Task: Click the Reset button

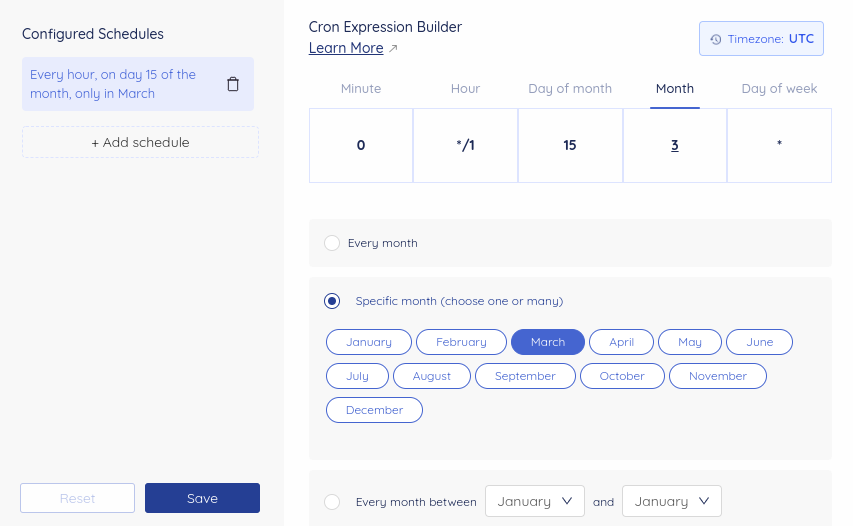Action: pyautogui.click(x=77, y=498)
